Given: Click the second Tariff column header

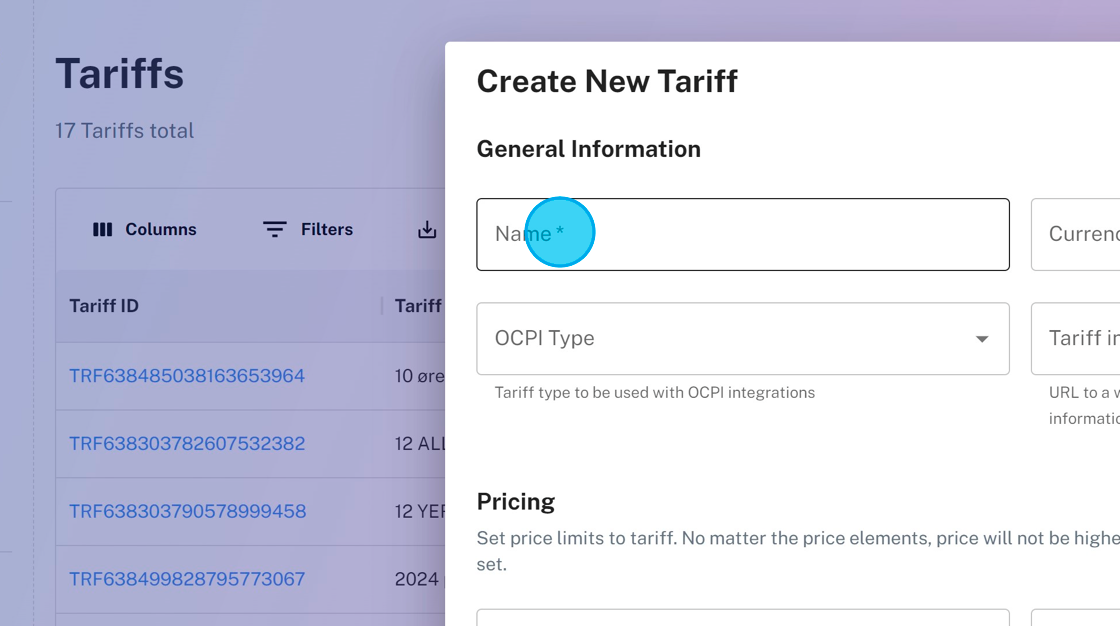Looking at the screenshot, I should point(418,306).
